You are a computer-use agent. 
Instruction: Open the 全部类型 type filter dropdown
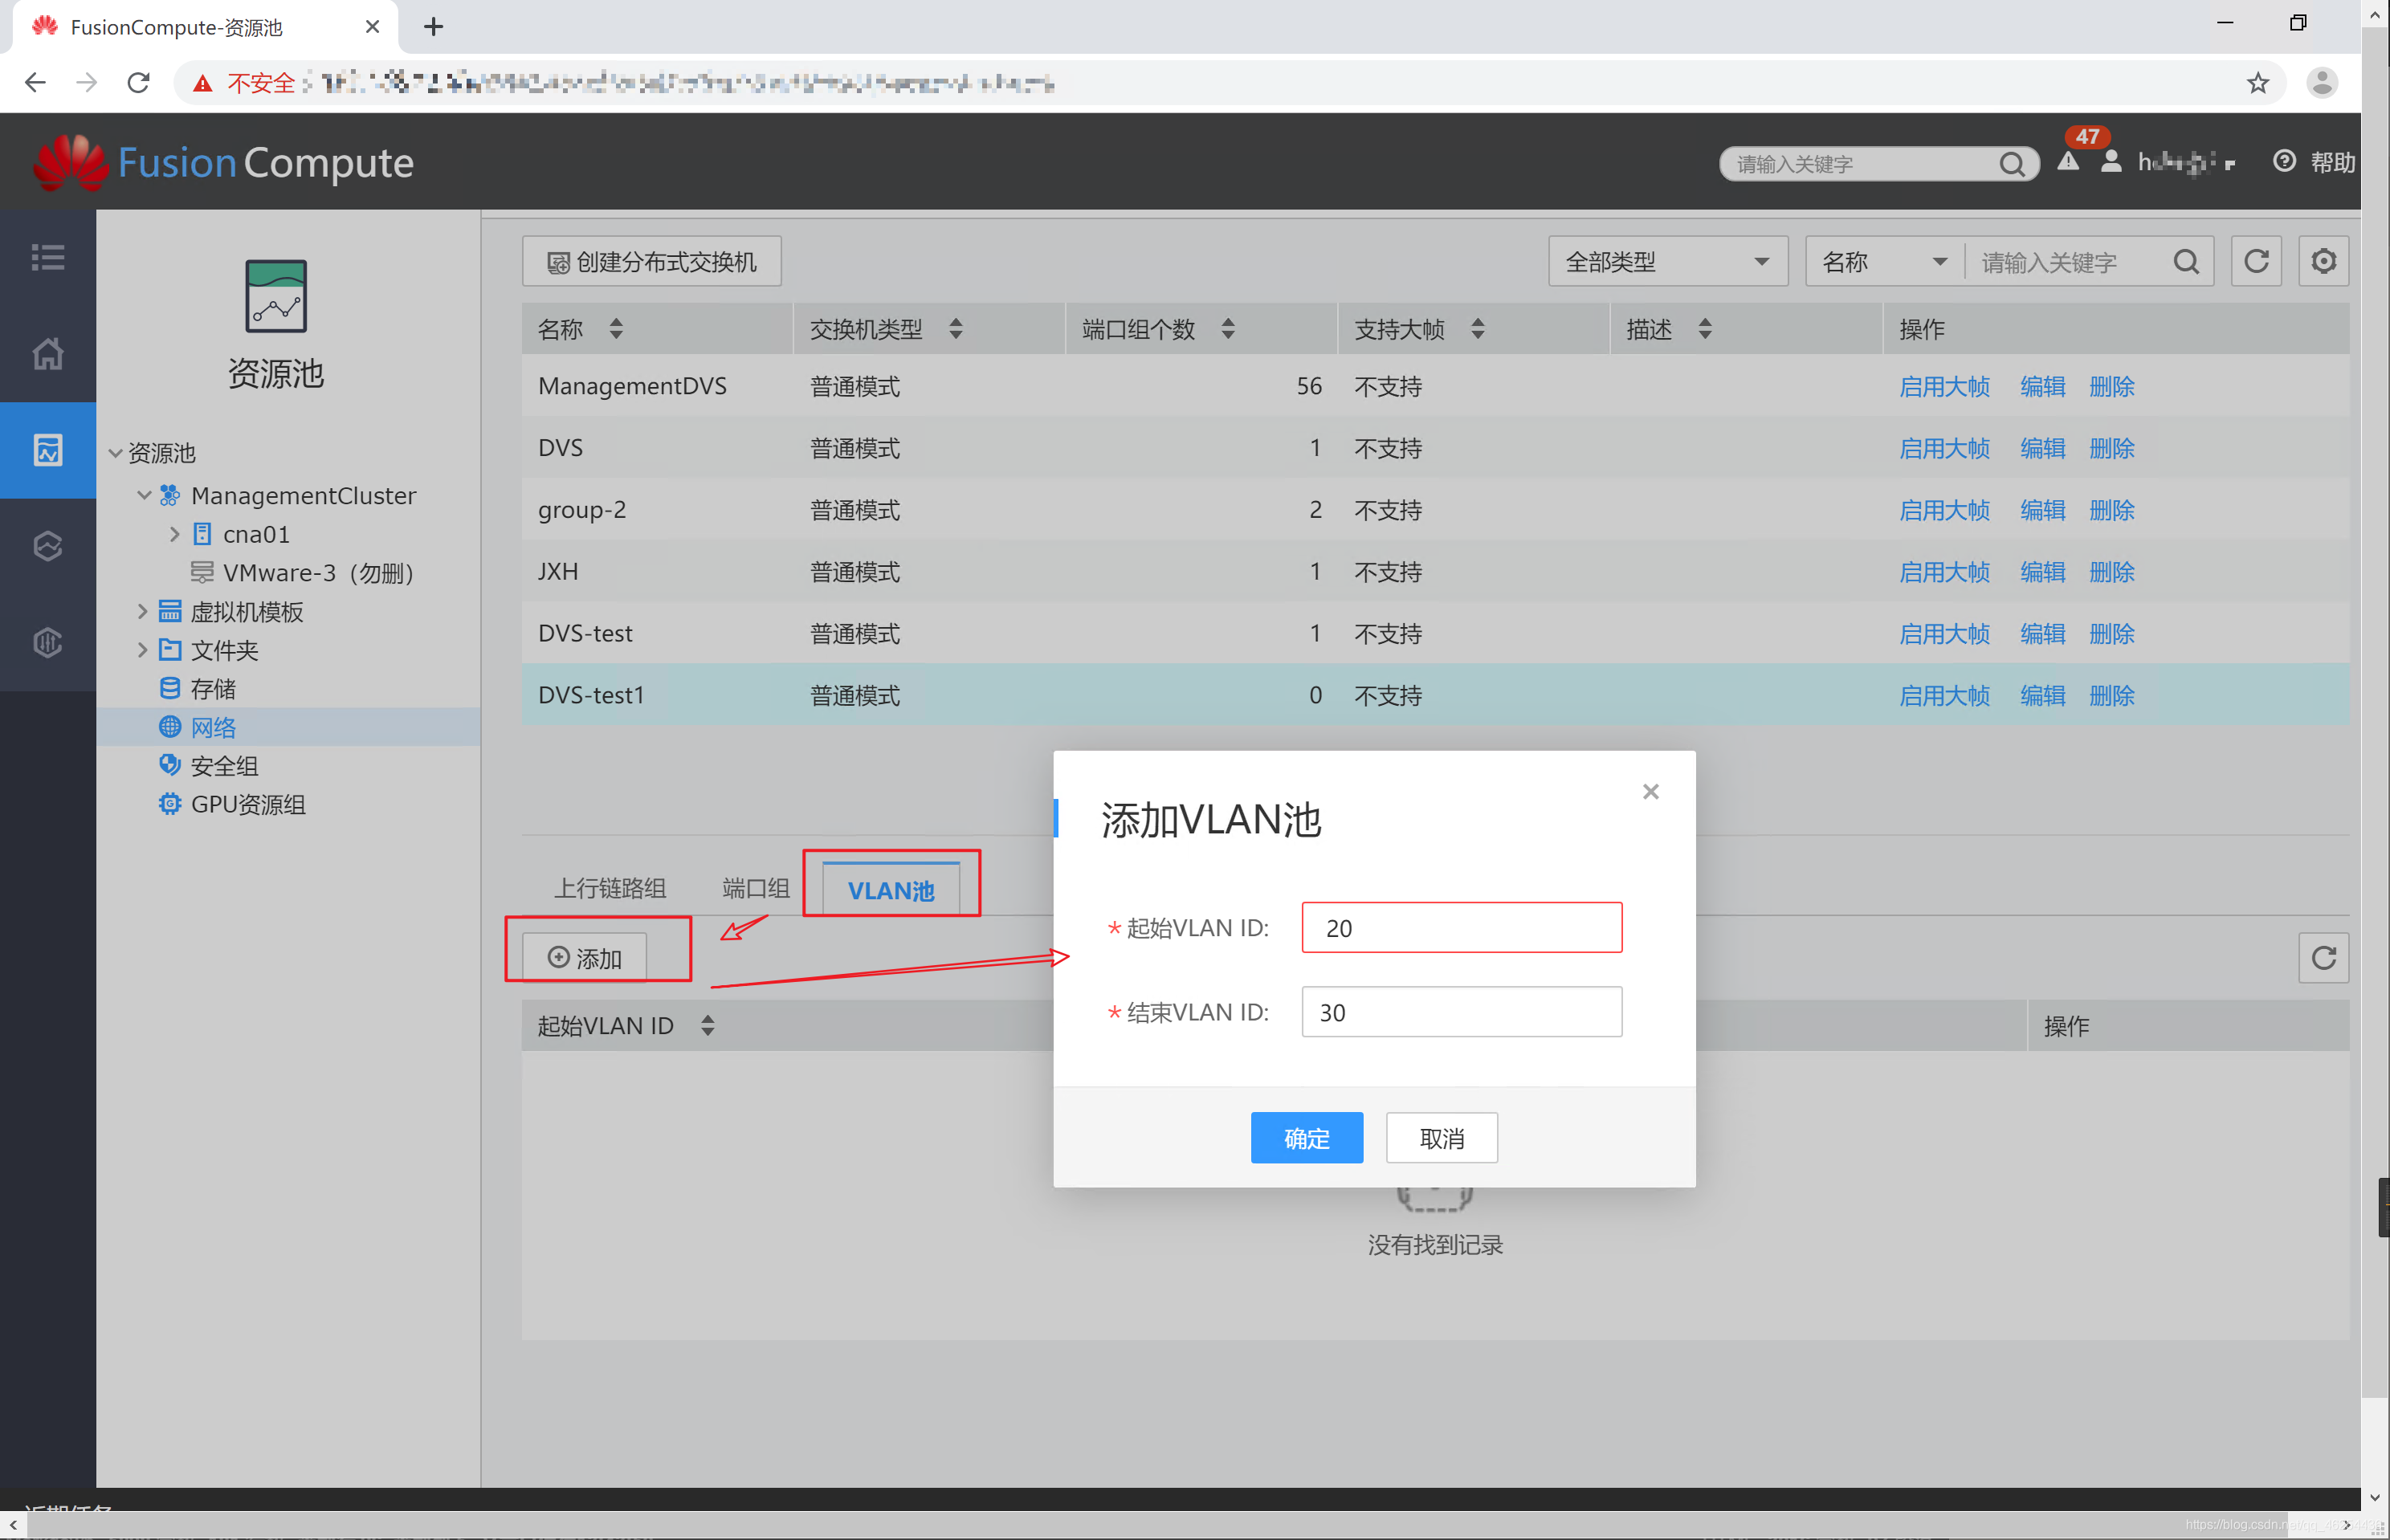[1668, 262]
